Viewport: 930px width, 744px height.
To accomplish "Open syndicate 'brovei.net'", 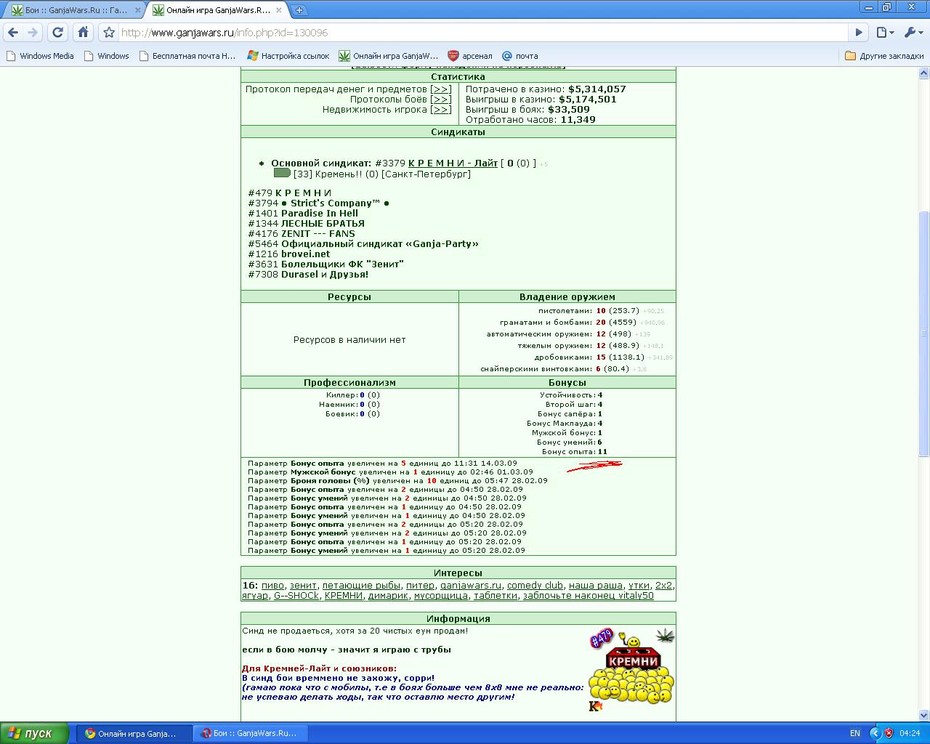I will tap(305, 253).
